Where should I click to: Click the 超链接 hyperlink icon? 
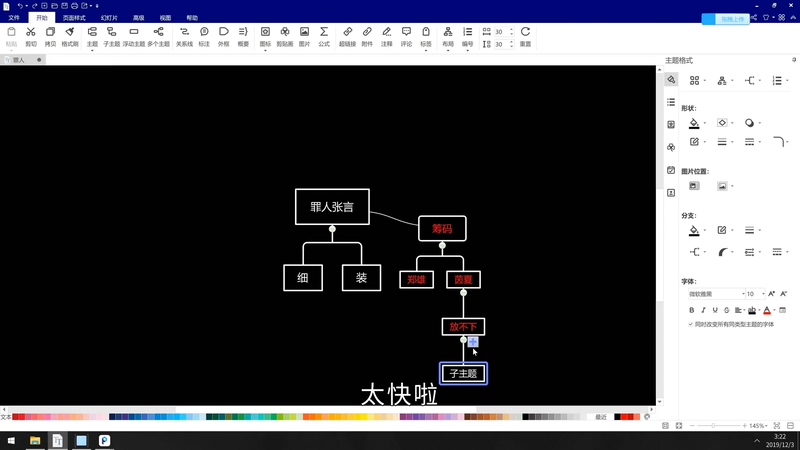(347, 37)
